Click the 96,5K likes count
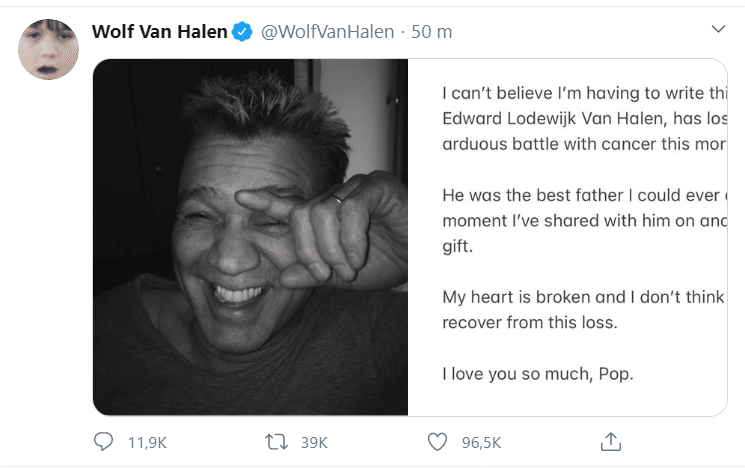 coord(480,442)
